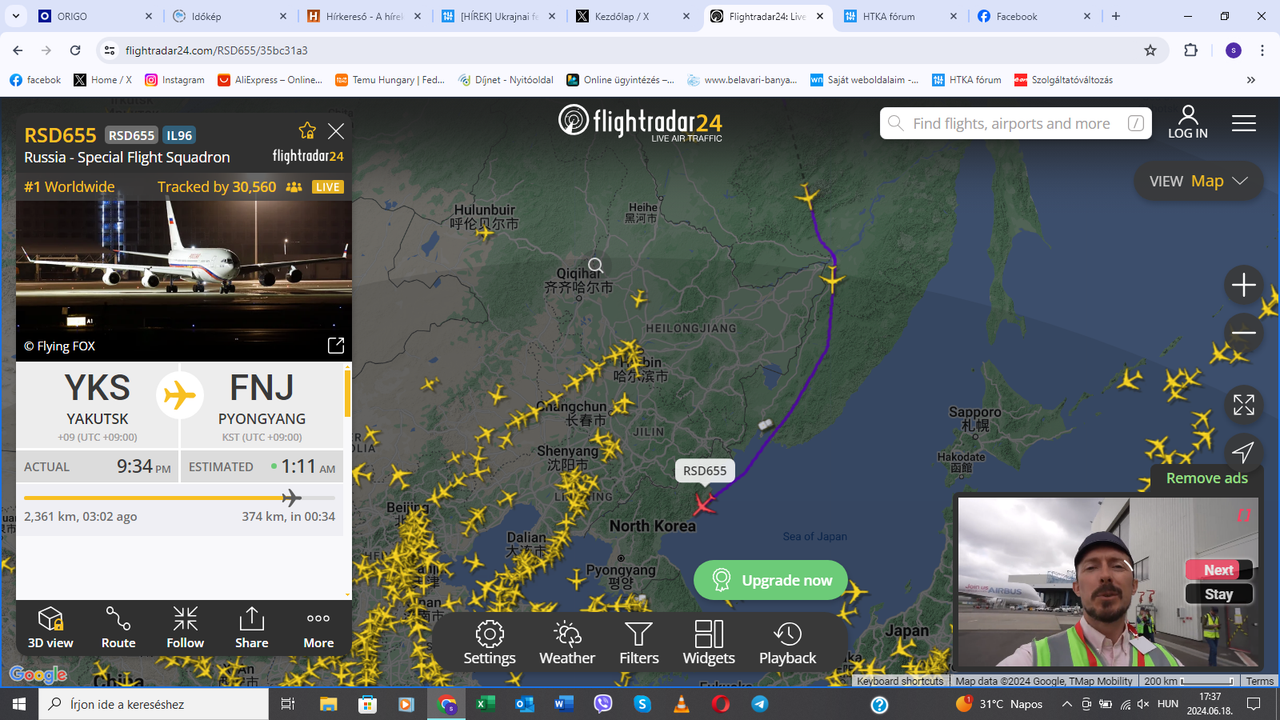Click the aircraft photo thumbnail
The height and width of the screenshot is (720, 1280).
(184, 280)
